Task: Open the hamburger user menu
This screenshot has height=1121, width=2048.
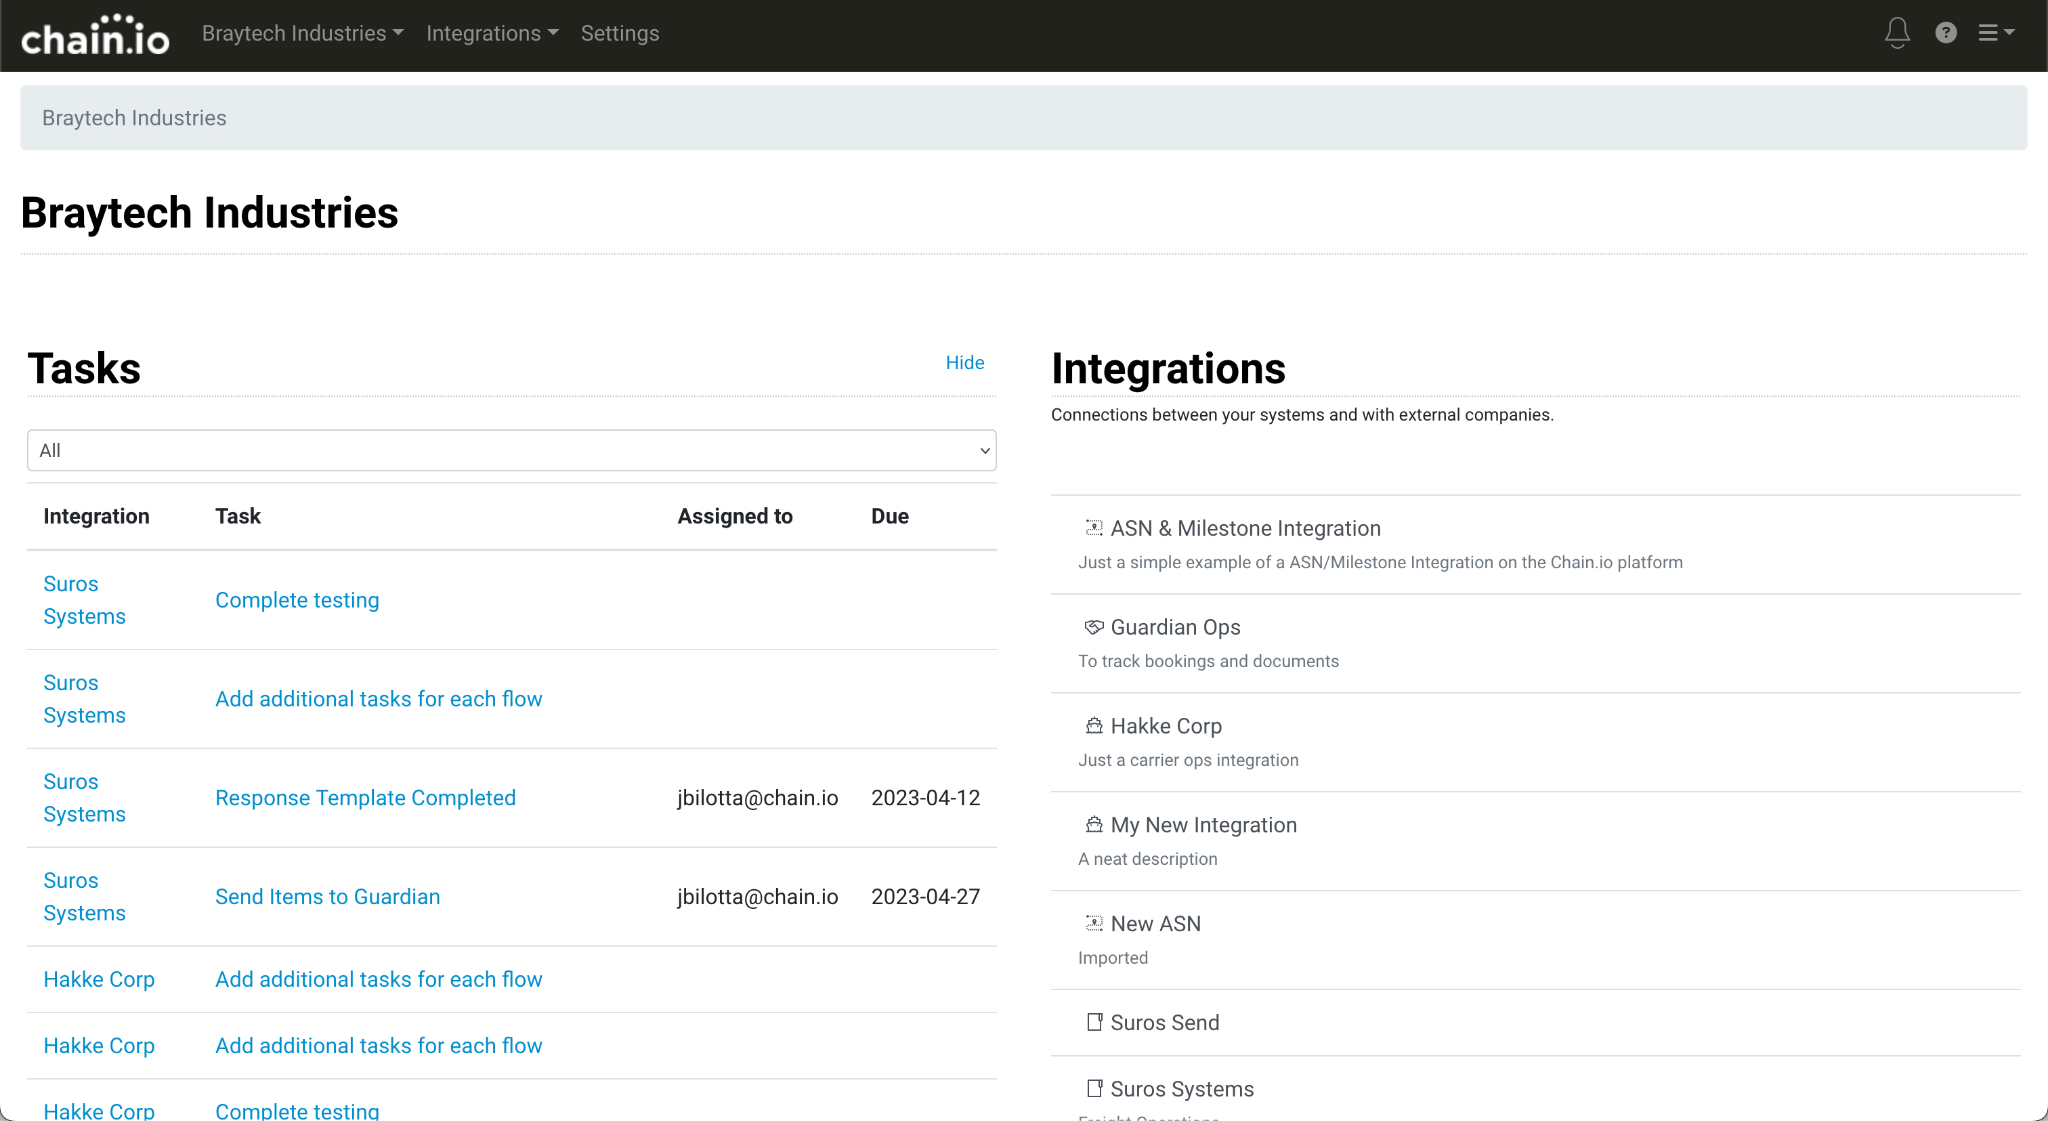Action: (1996, 33)
